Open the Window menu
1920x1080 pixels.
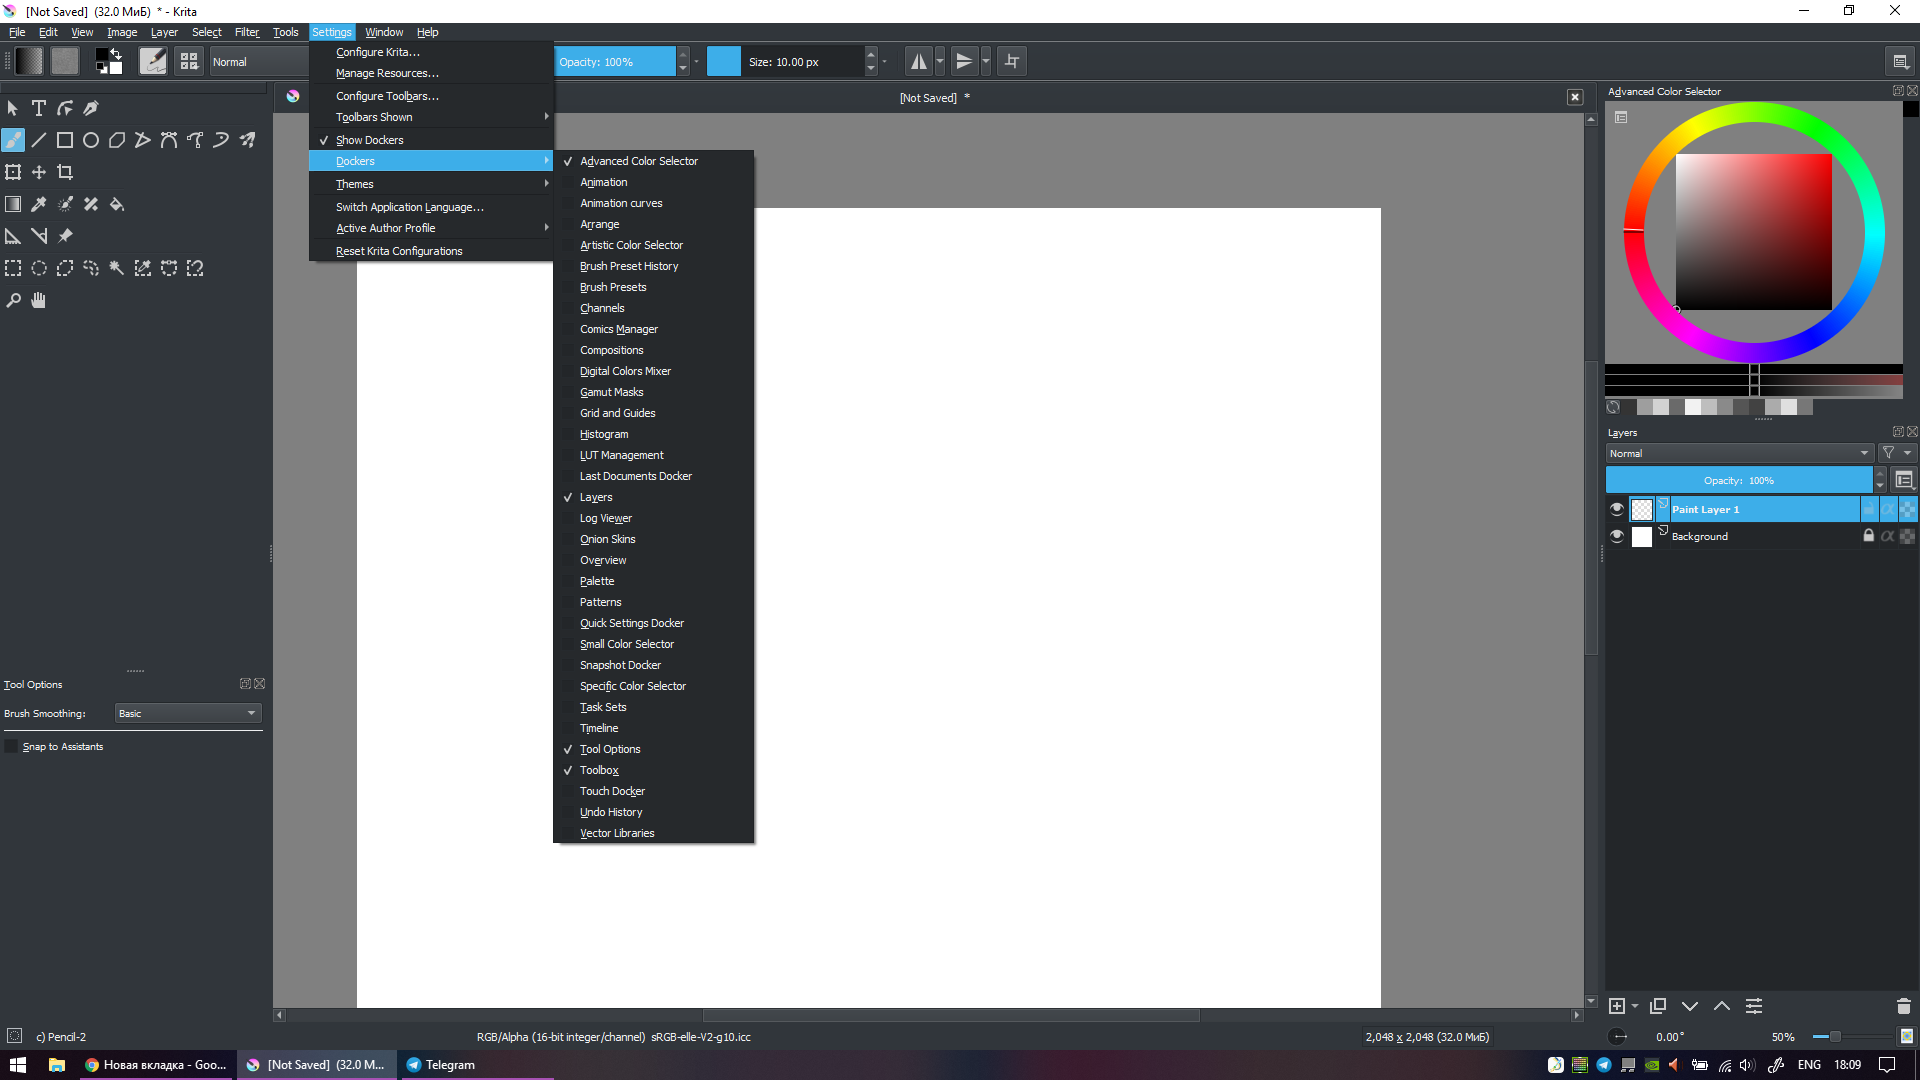click(x=384, y=32)
